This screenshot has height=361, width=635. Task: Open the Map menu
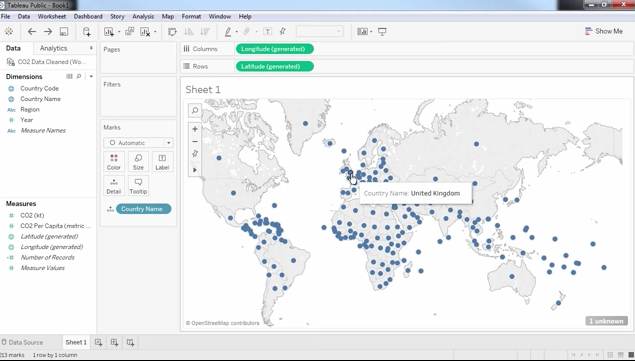coord(168,17)
